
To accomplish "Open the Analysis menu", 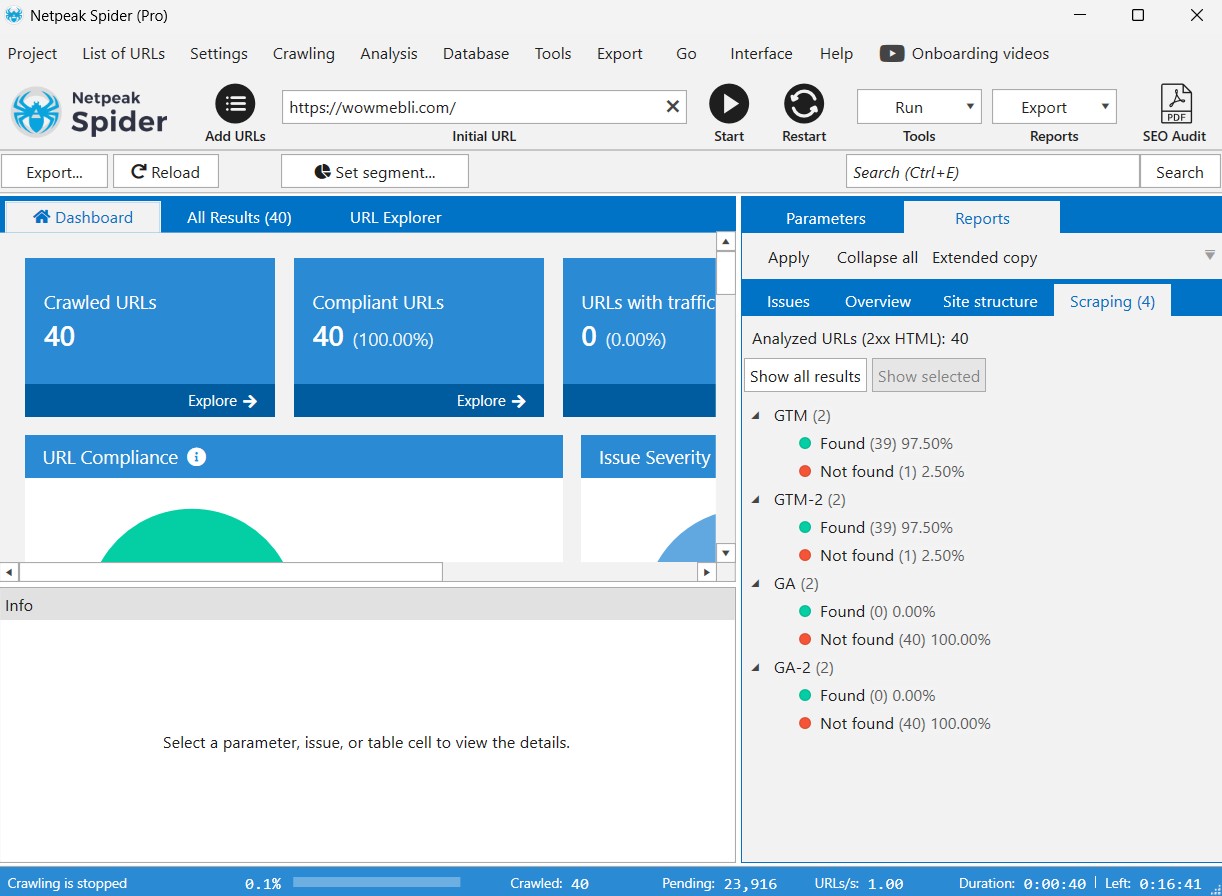I will point(389,54).
